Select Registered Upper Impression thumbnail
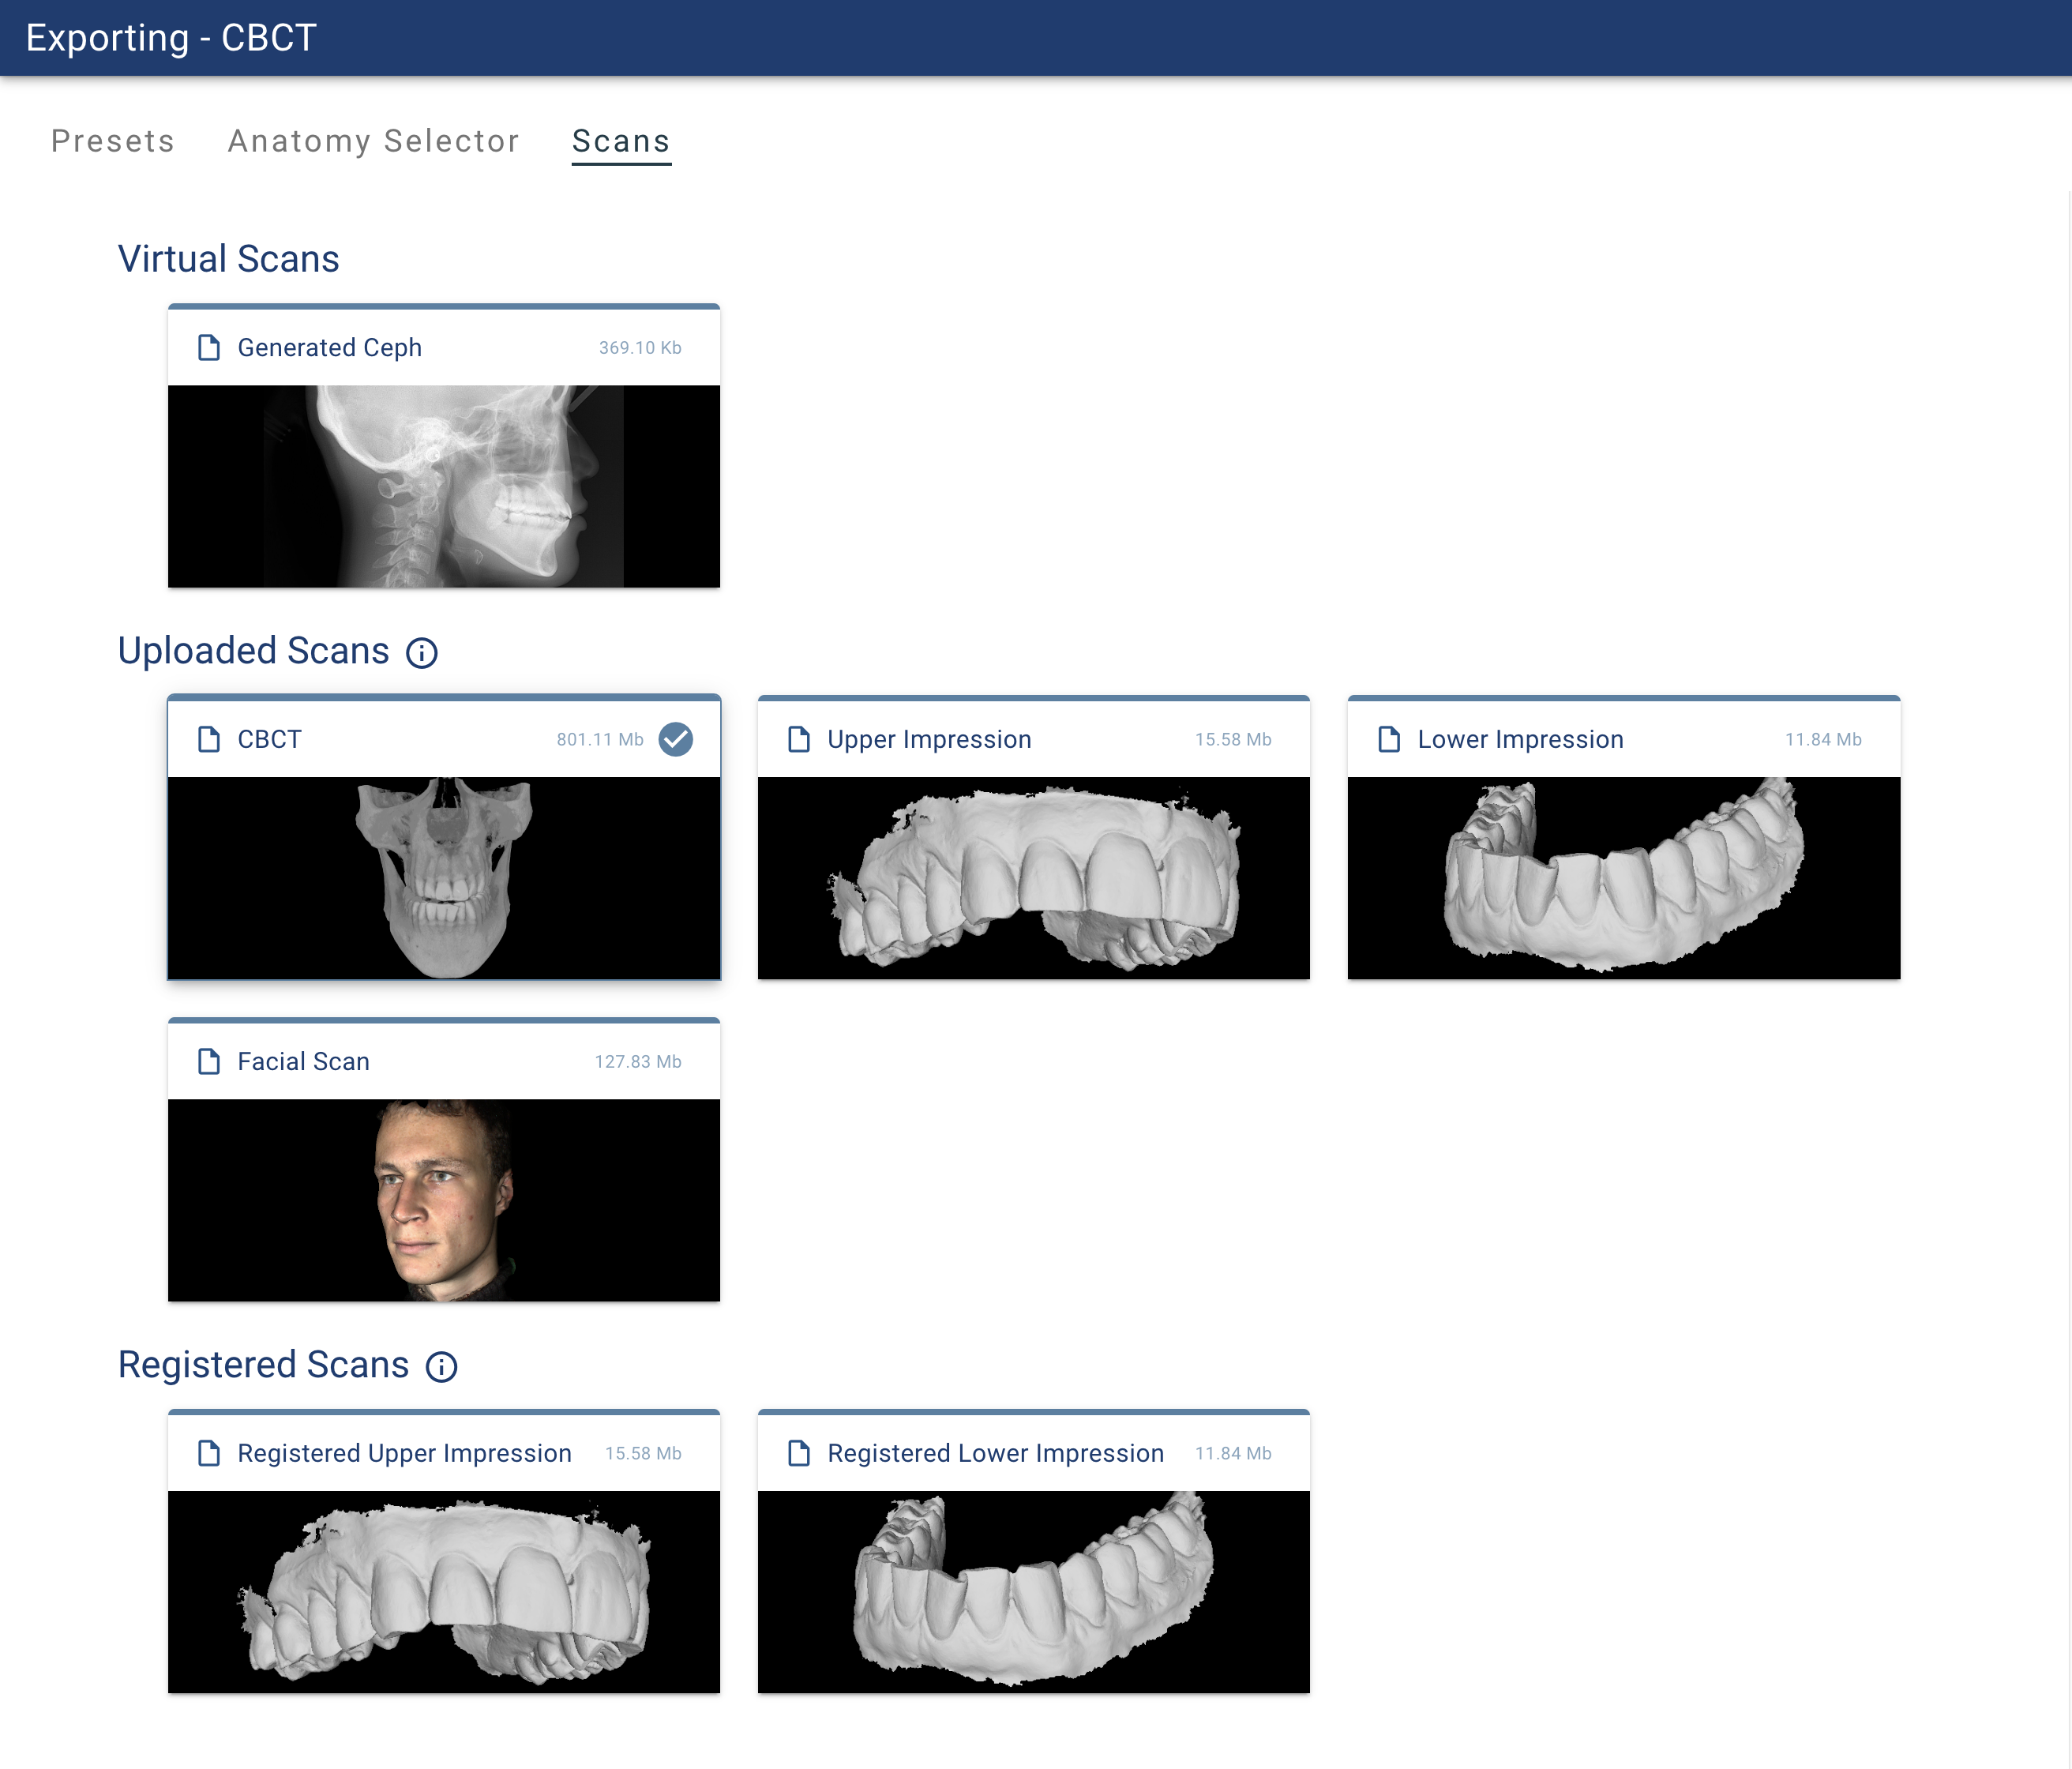Viewport: 2072px width, 1769px height. coord(444,1592)
